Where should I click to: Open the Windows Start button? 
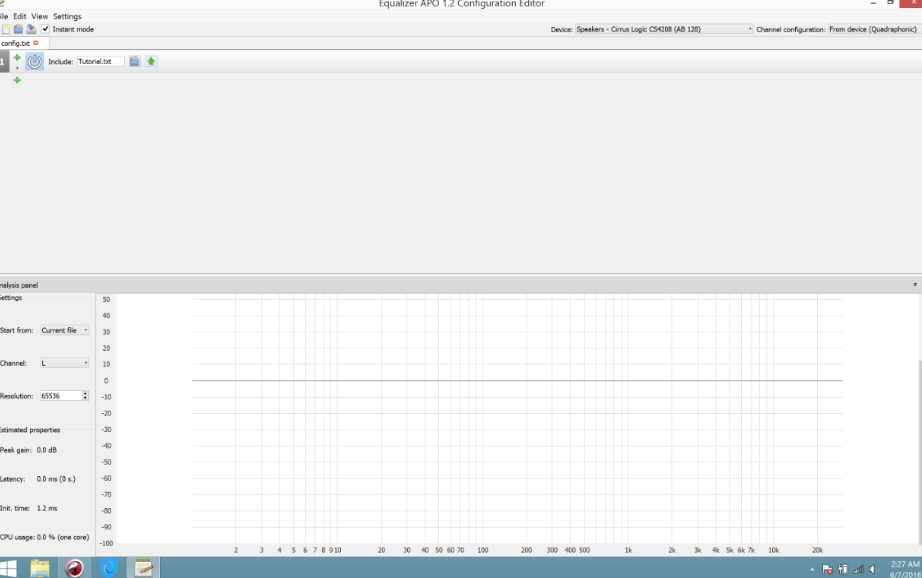coord(8,569)
